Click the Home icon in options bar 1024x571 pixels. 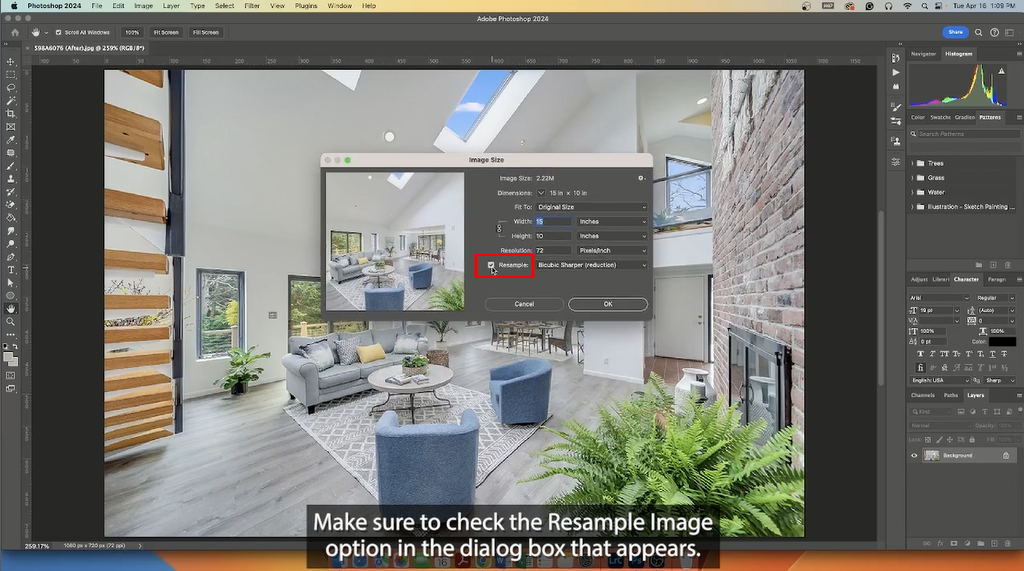pos(15,32)
